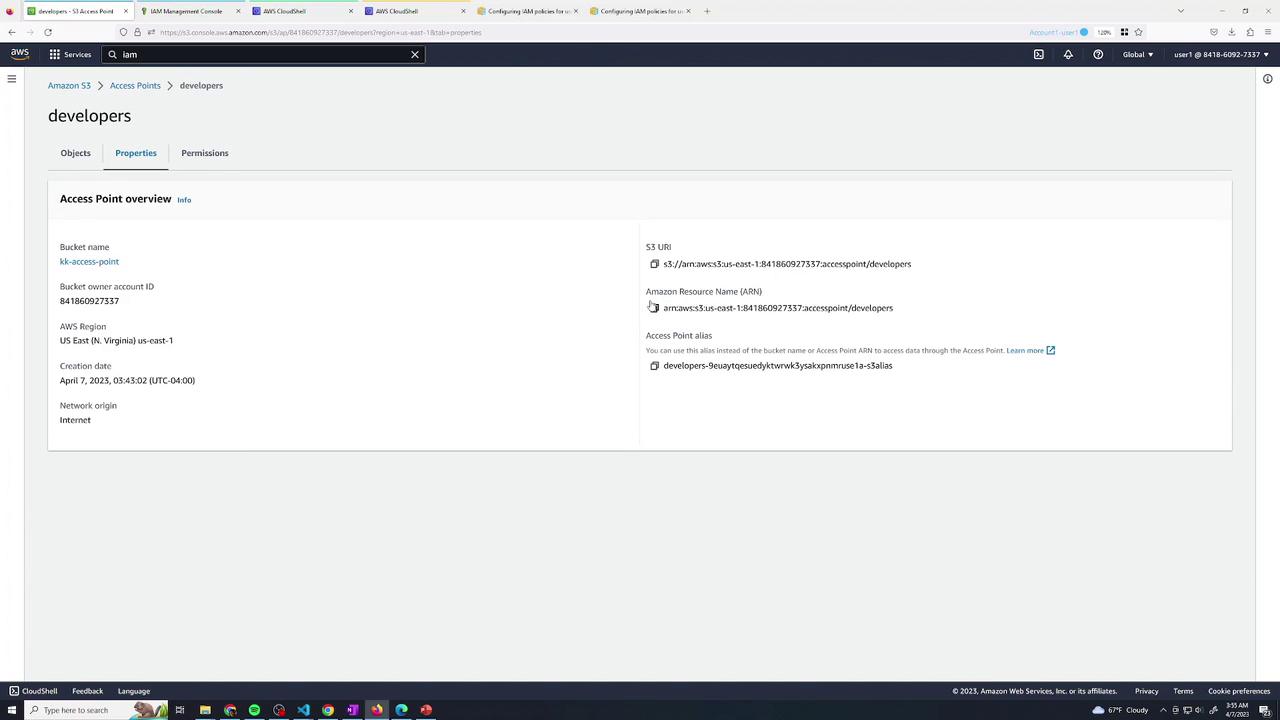Bookmark this page with the star icon
The image size is (1280, 720).
point(1138,32)
